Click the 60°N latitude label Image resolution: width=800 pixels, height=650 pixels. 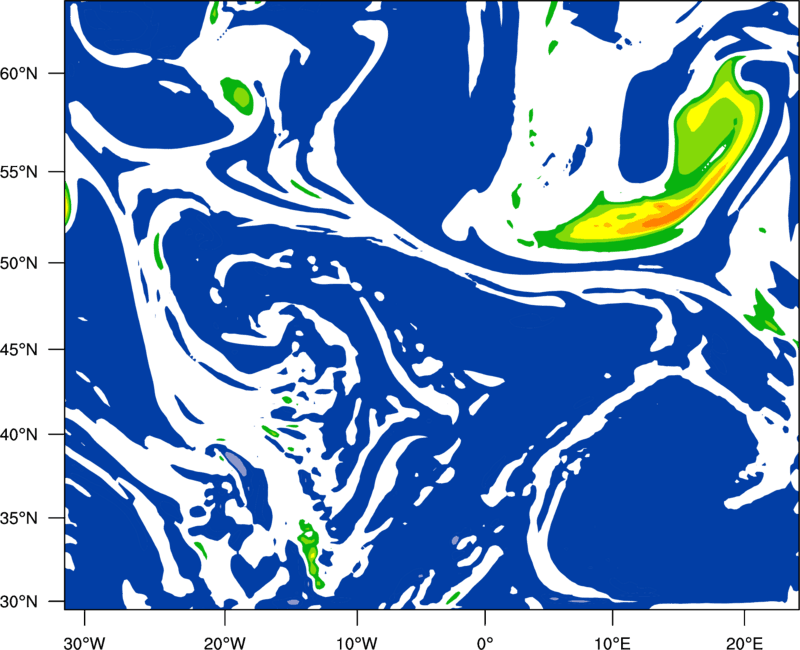pos(19,73)
